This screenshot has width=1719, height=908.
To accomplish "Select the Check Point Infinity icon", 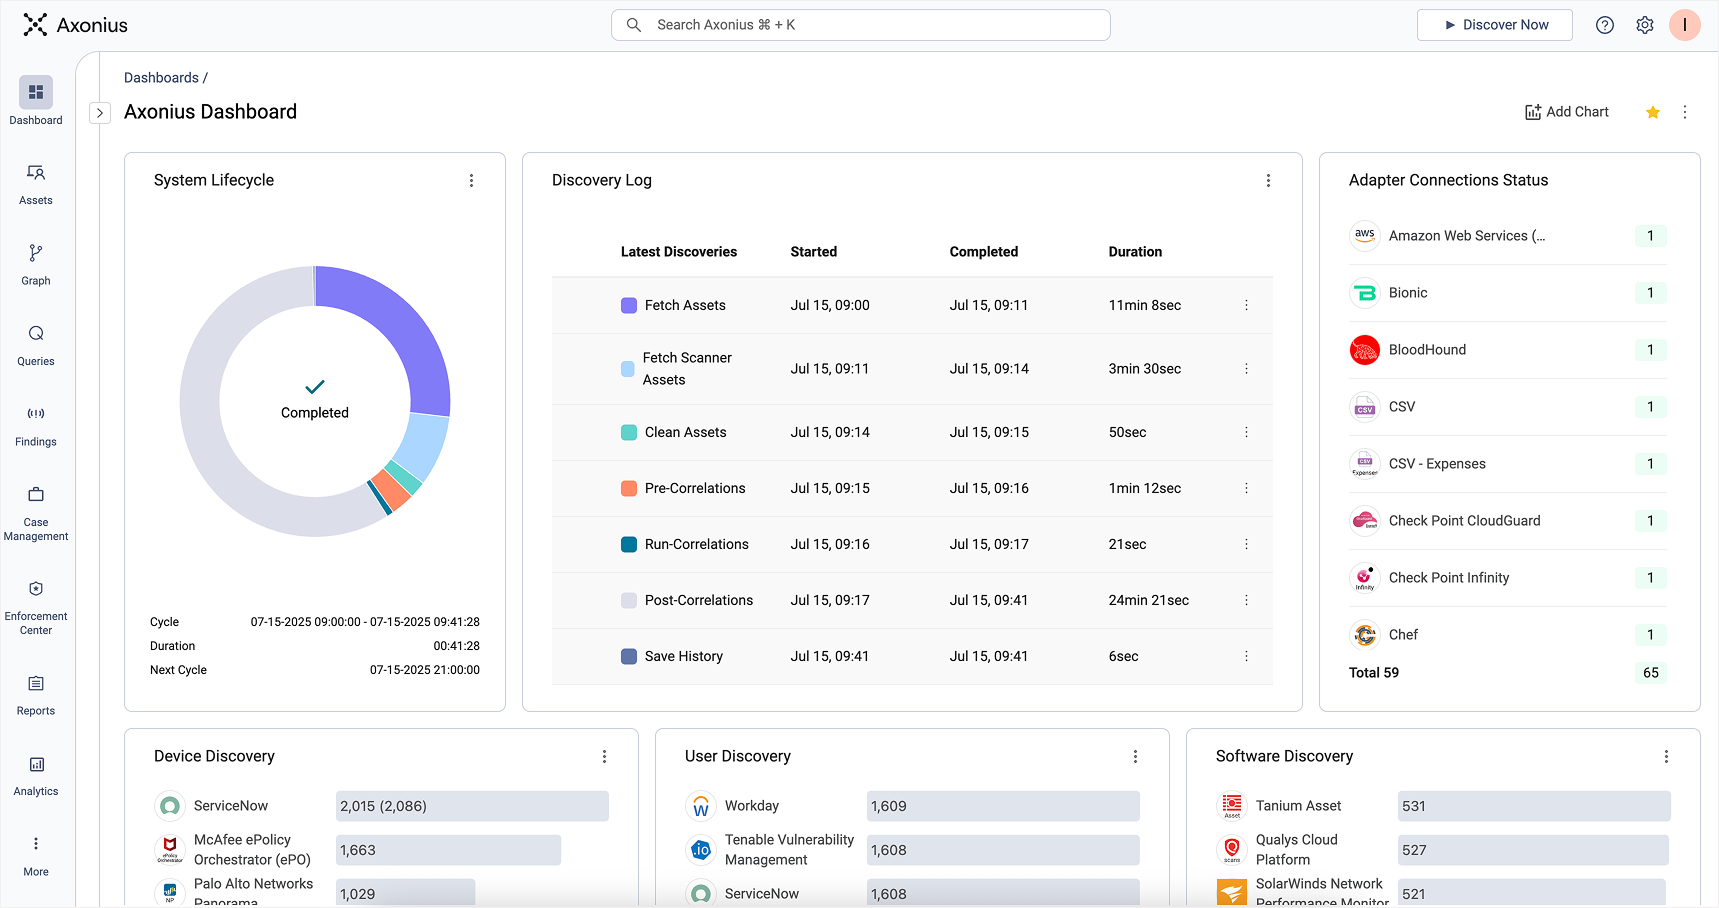I will (1365, 578).
